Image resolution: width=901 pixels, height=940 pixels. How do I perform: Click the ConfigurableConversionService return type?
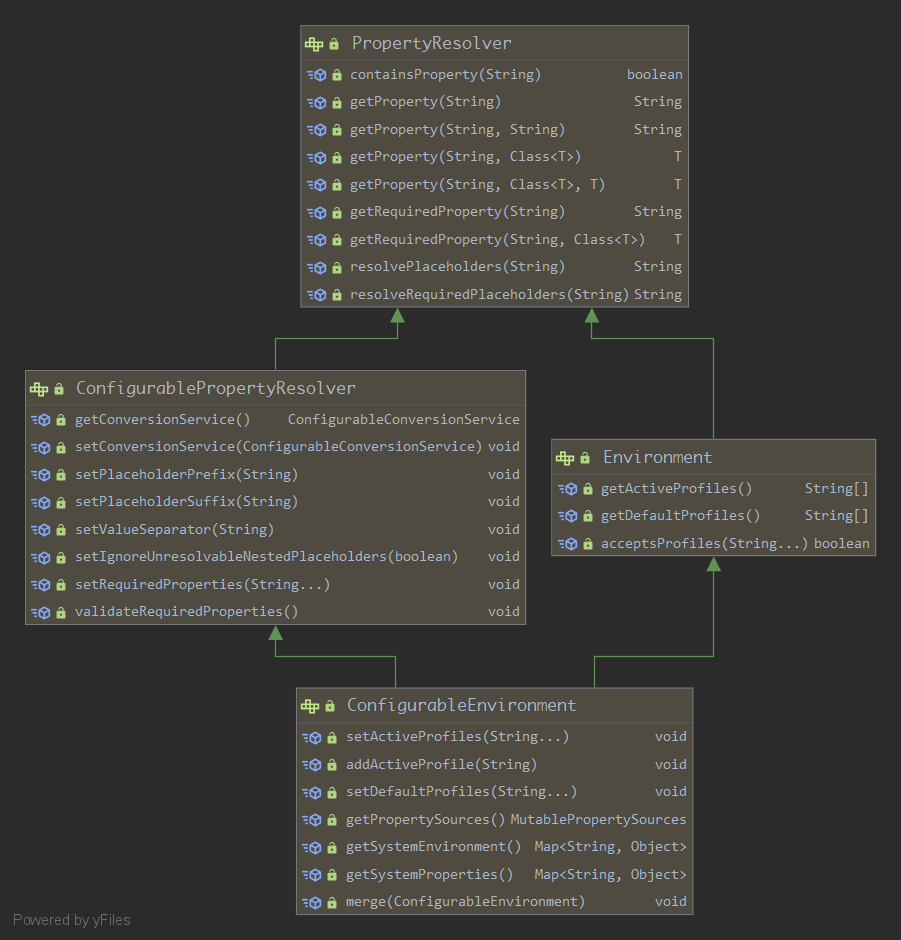[x=403, y=419]
